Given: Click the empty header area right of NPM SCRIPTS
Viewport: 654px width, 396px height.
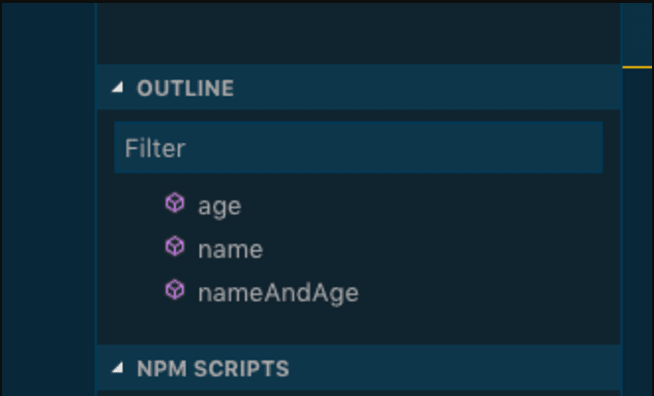Looking at the screenshot, I should (x=455, y=368).
